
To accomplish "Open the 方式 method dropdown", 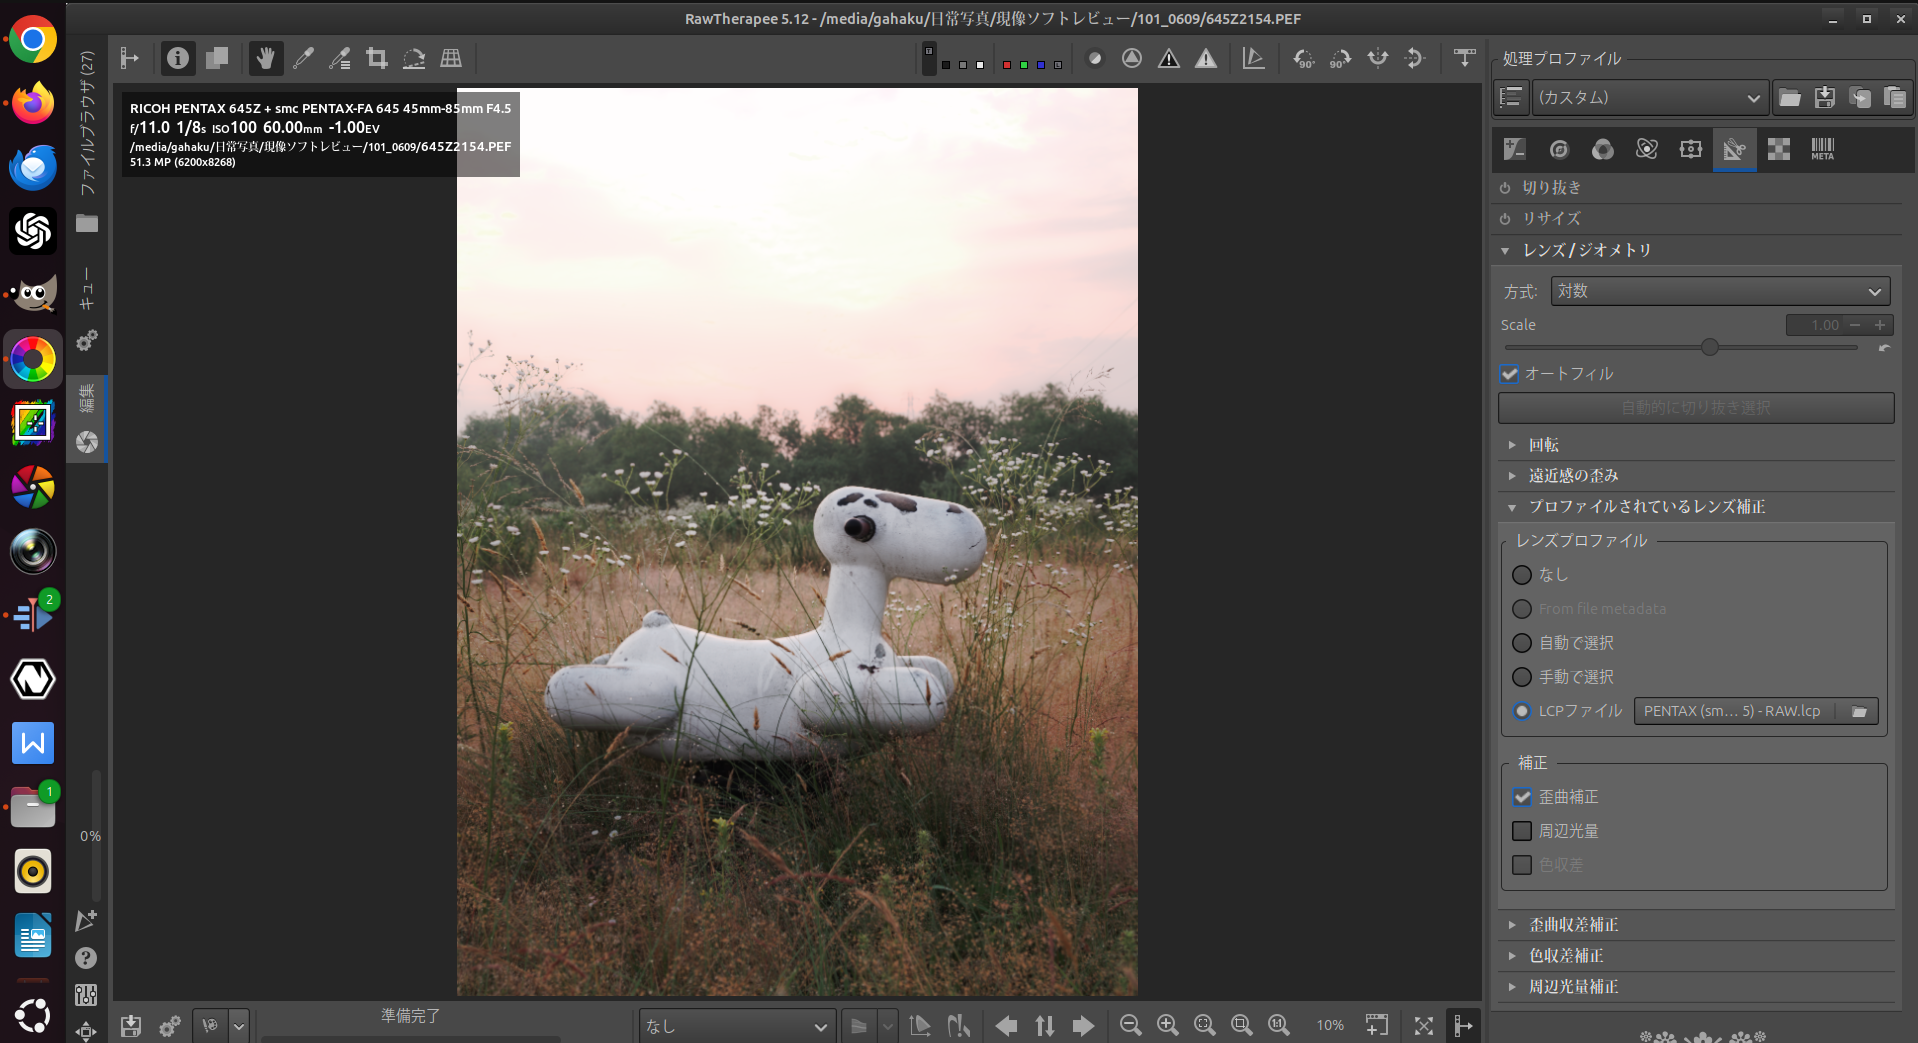I will click(x=1718, y=291).
